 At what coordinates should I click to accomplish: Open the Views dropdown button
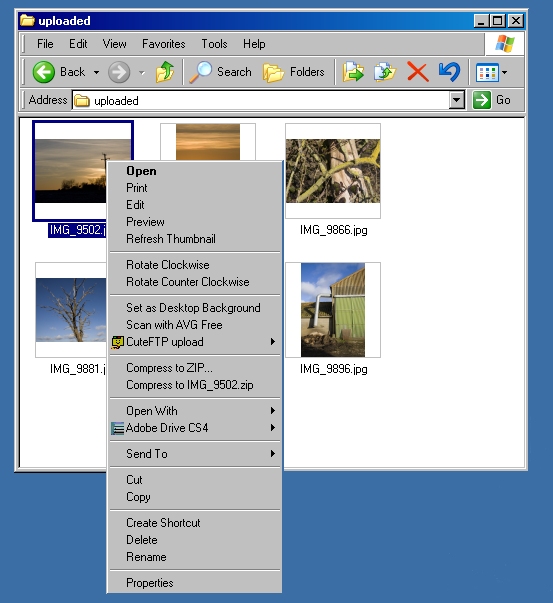click(491, 72)
